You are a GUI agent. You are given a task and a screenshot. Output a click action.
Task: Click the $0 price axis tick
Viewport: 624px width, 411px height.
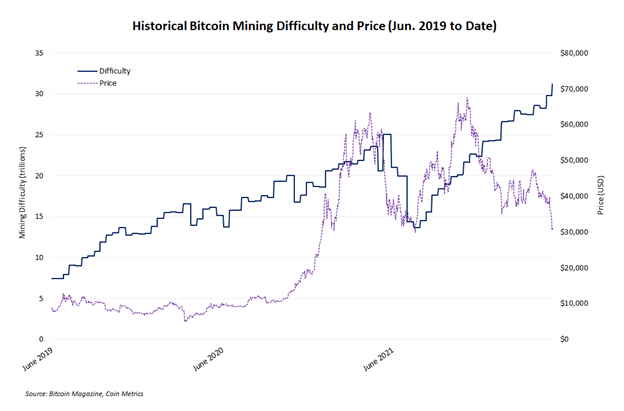[x=566, y=339]
